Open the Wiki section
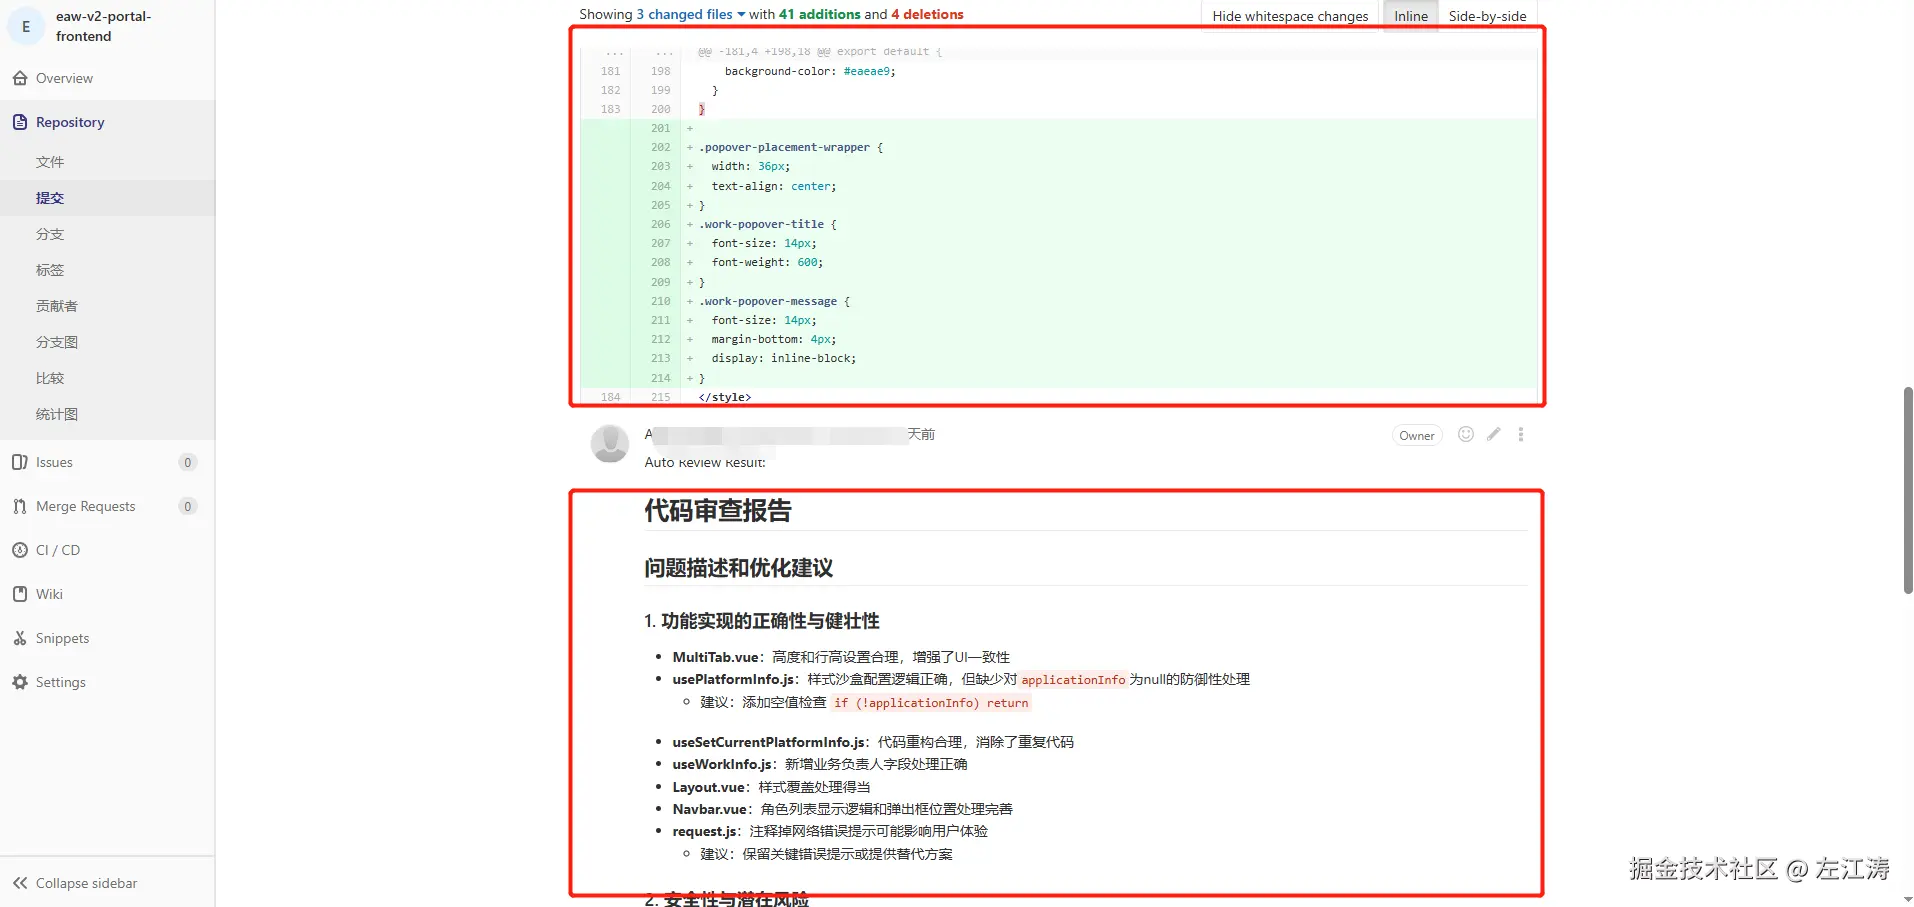This screenshot has width=1914, height=907. point(49,593)
